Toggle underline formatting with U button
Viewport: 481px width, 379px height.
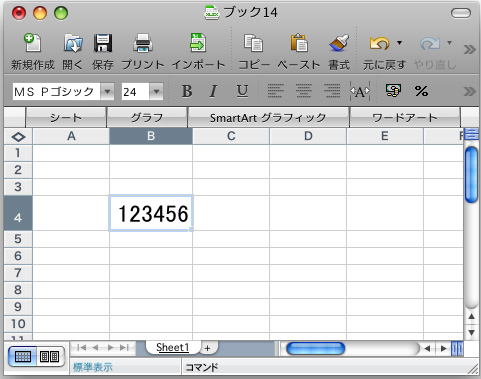pos(242,91)
